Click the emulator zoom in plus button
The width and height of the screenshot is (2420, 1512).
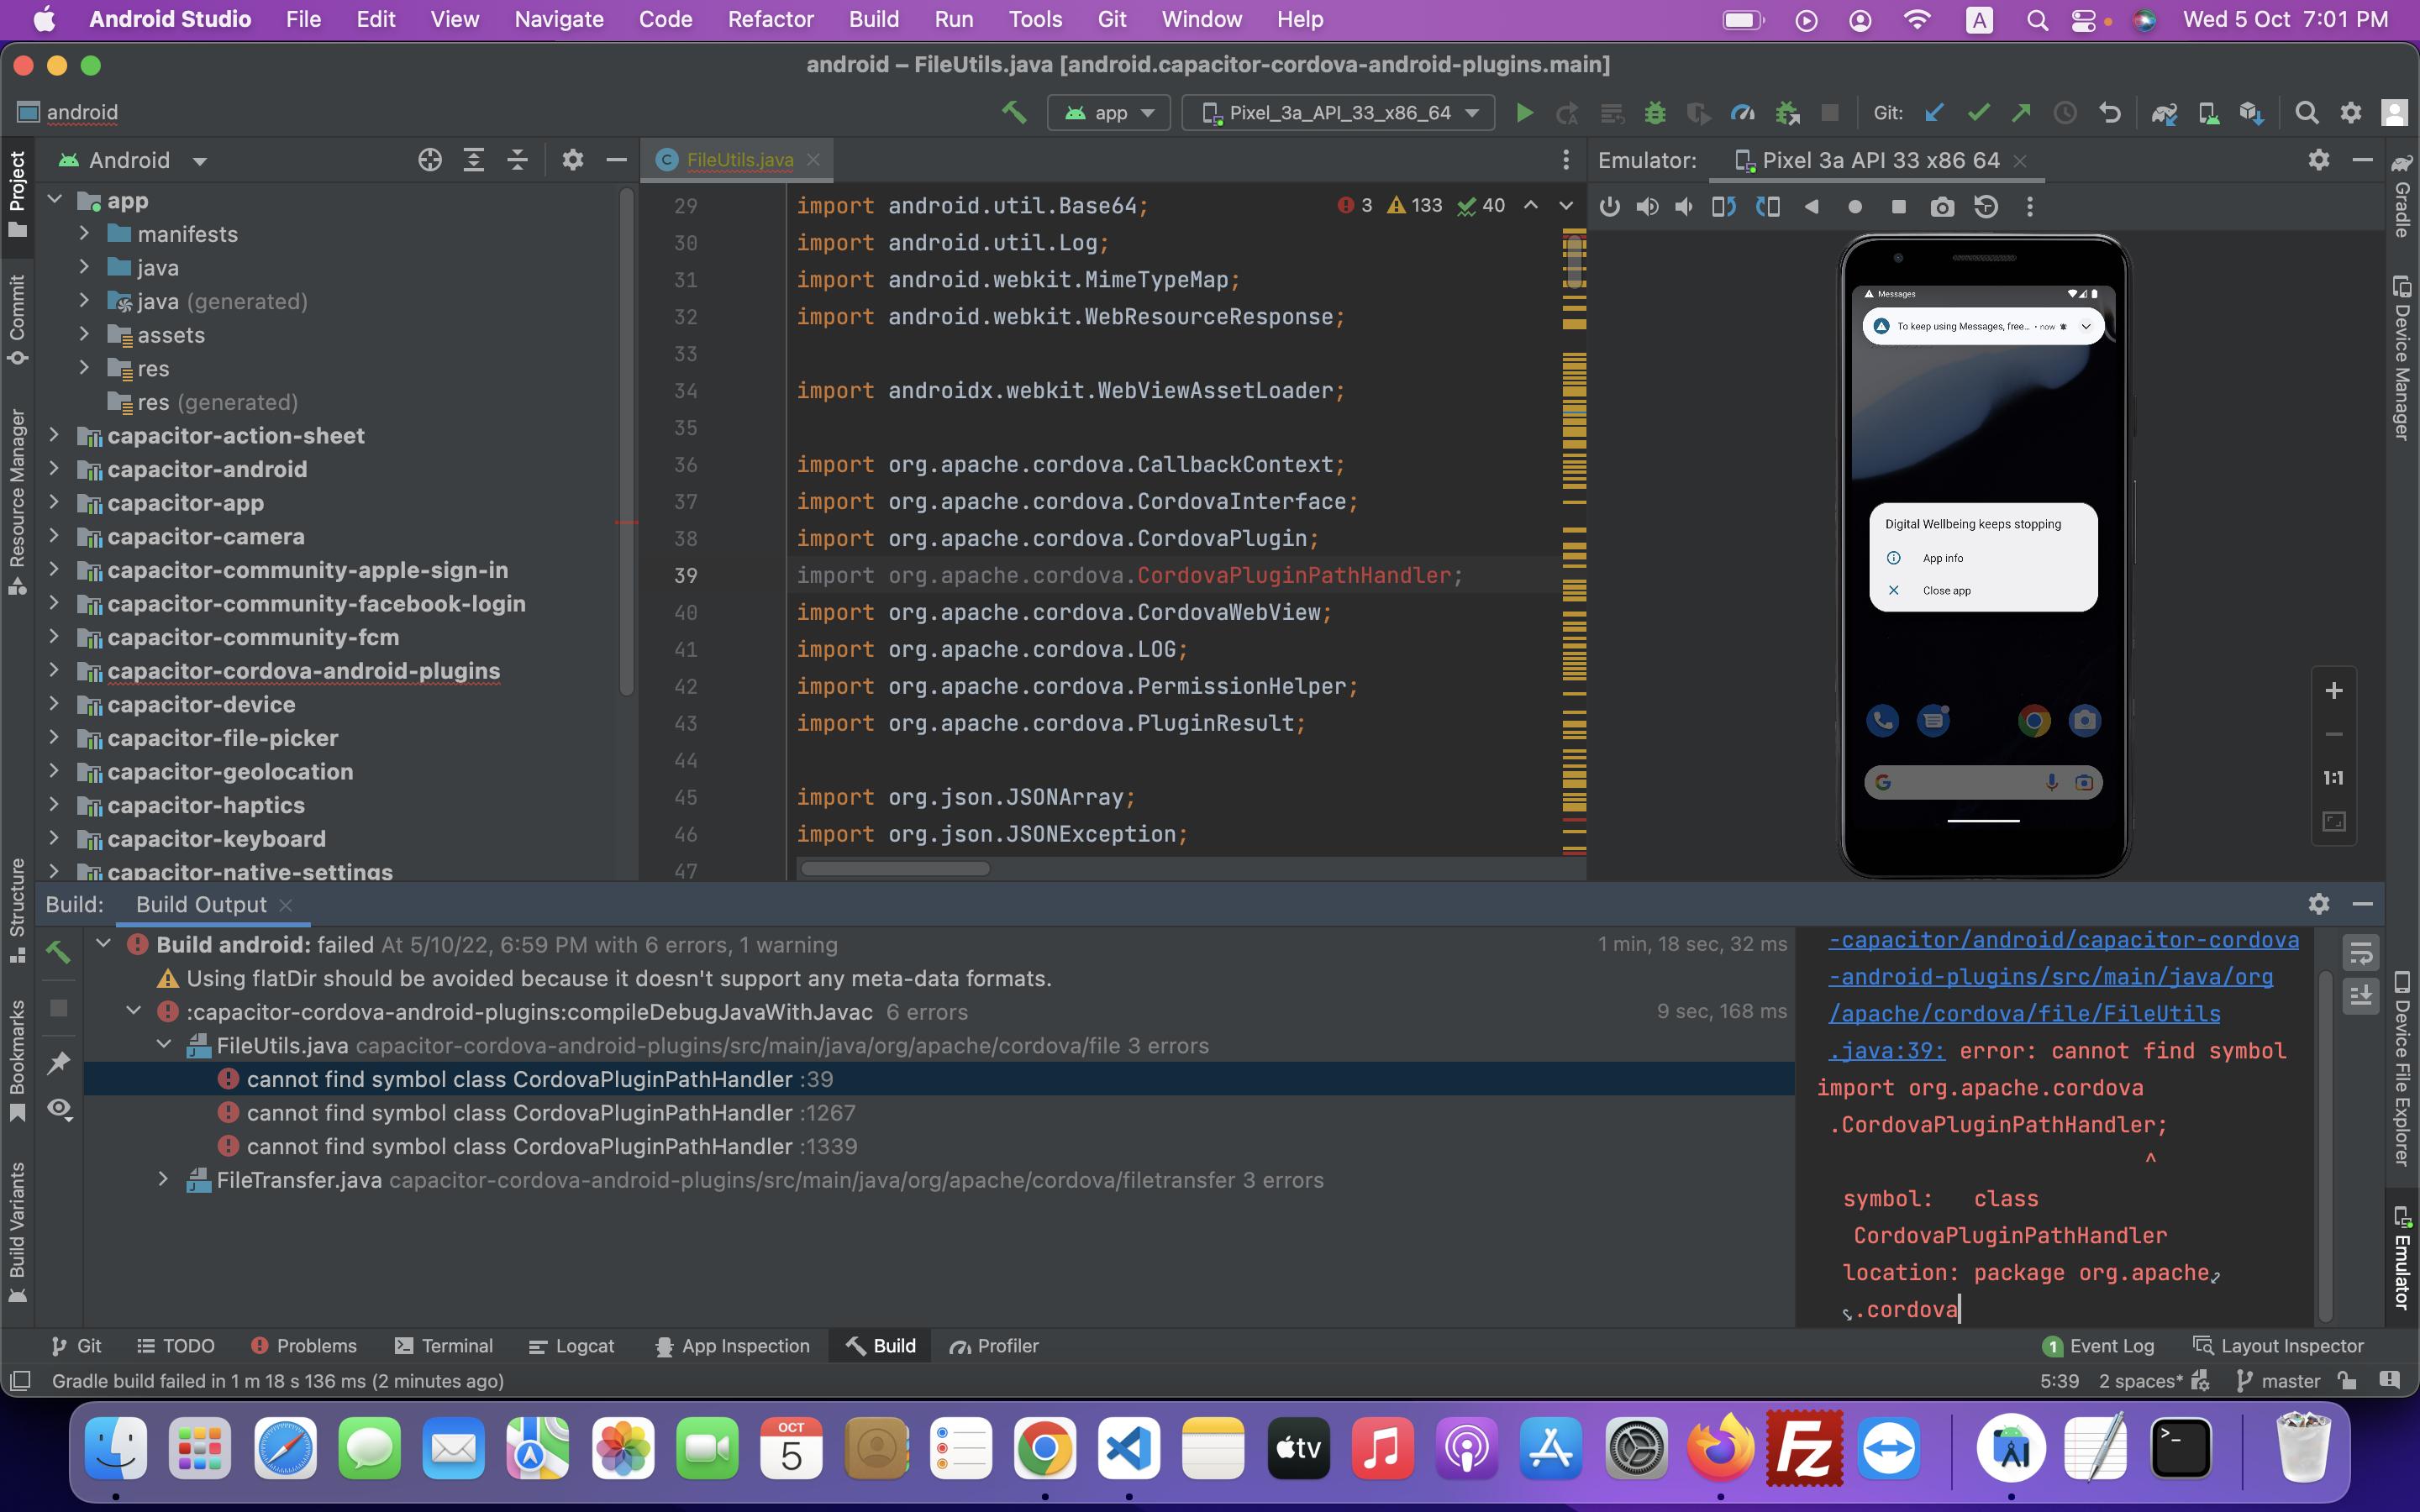(2334, 691)
